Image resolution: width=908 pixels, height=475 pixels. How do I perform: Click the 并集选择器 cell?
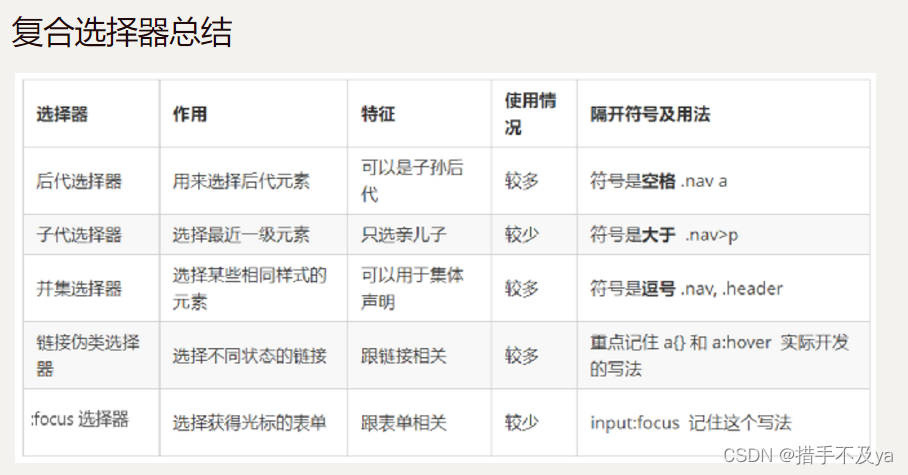91,288
